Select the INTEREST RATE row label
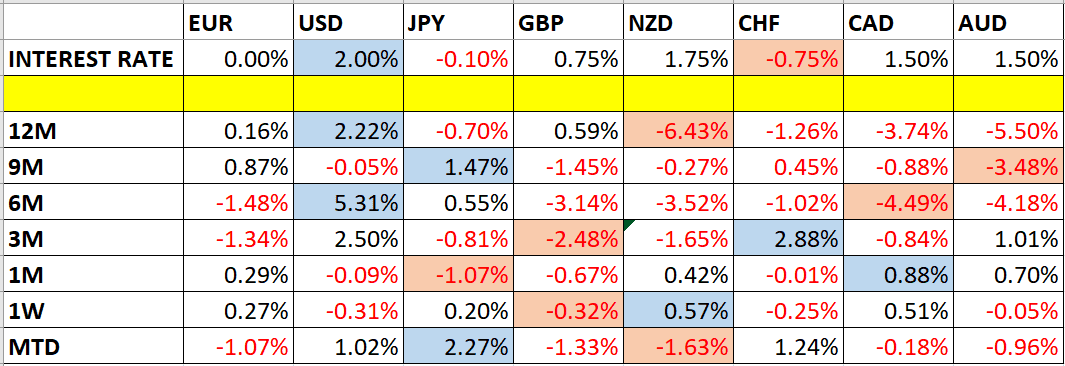Viewport: 1065px width, 366px height. 93,58
